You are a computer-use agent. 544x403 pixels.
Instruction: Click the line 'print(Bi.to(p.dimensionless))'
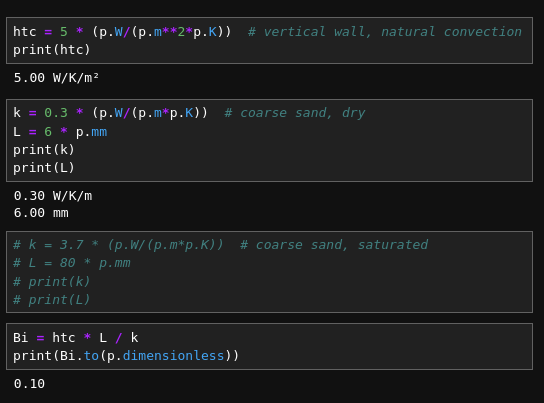click(x=126, y=356)
